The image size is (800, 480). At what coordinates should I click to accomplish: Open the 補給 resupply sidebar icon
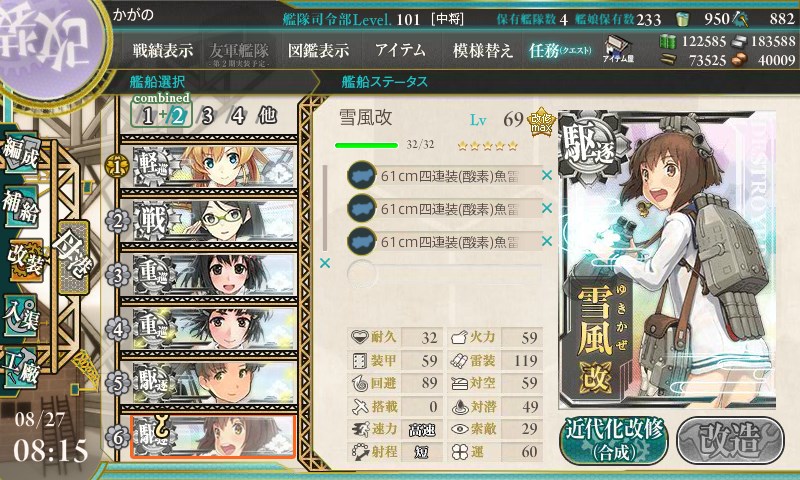[x=21, y=207]
